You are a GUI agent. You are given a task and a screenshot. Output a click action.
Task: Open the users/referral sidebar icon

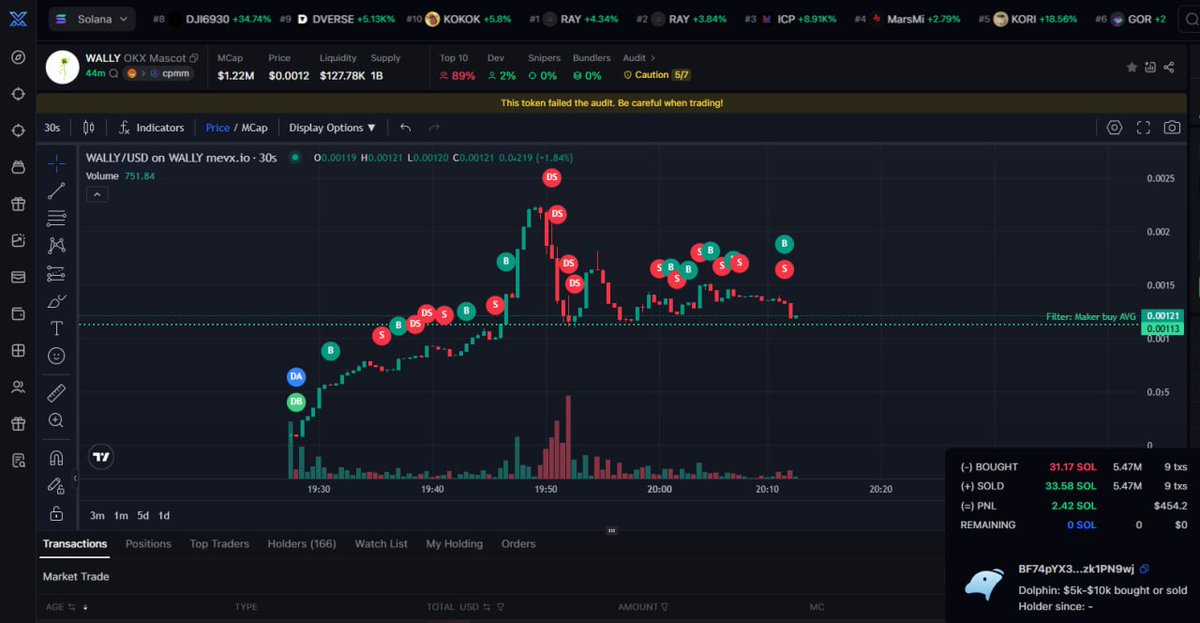click(x=18, y=387)
